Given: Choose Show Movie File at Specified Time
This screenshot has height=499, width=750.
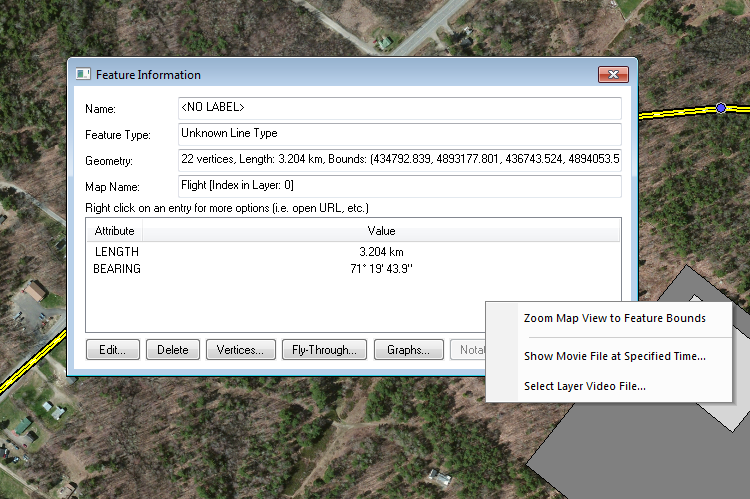Looking at the screenshot, I should (x=614, y=356).
